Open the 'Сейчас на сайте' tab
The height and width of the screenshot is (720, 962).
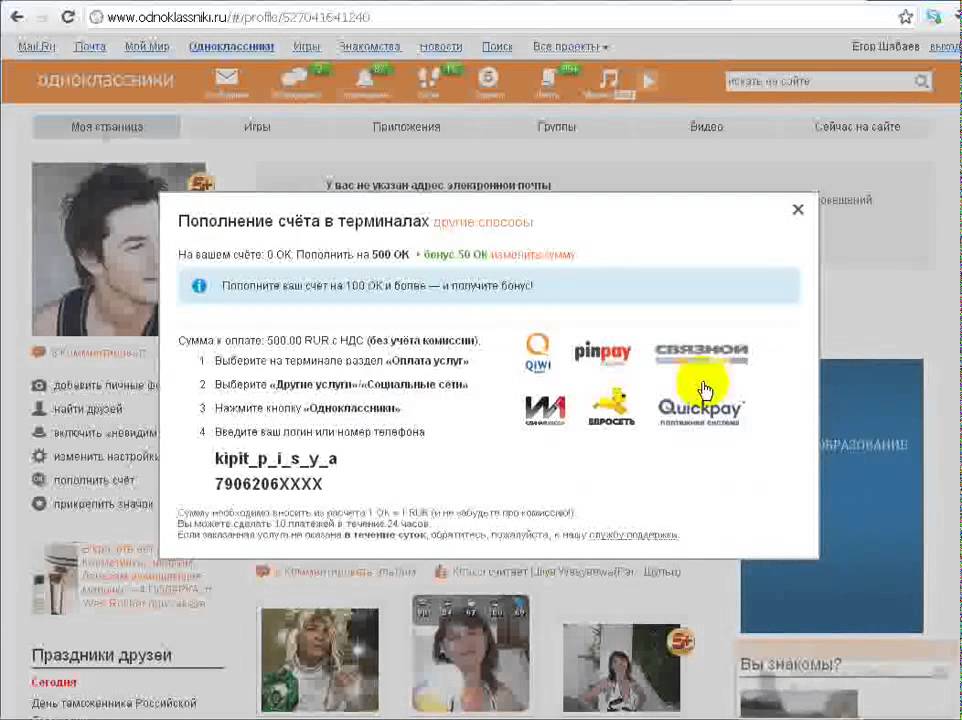click(857, 127)
